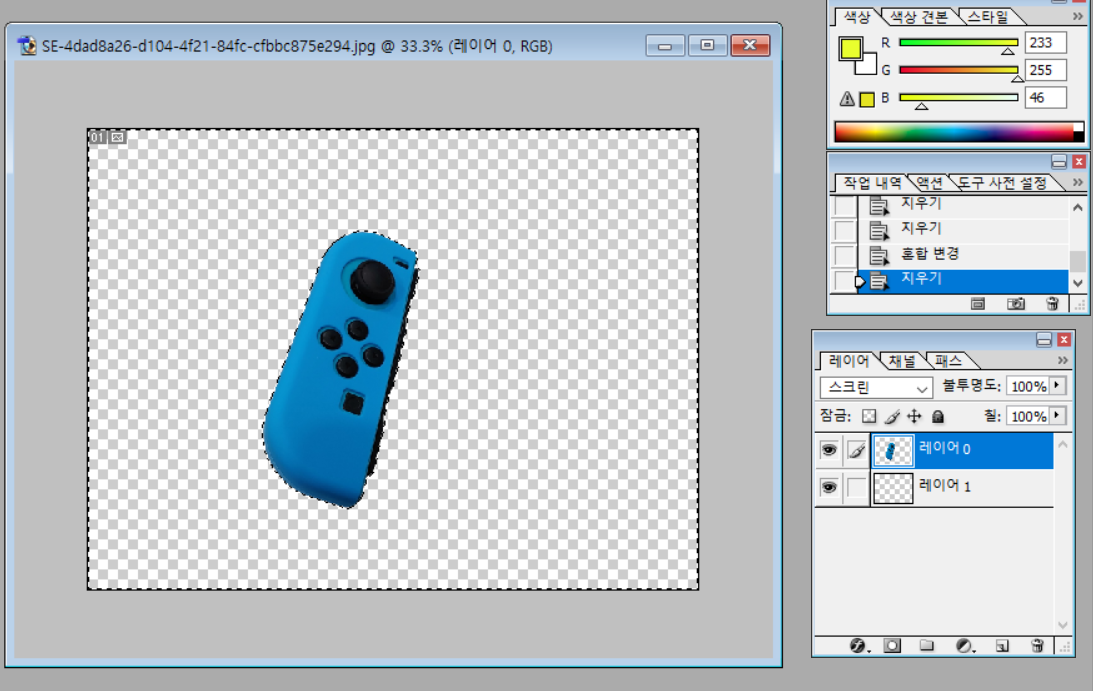Select the 레이어 tab
This screenshot has width=1093, height=691.
coord(848,360)
